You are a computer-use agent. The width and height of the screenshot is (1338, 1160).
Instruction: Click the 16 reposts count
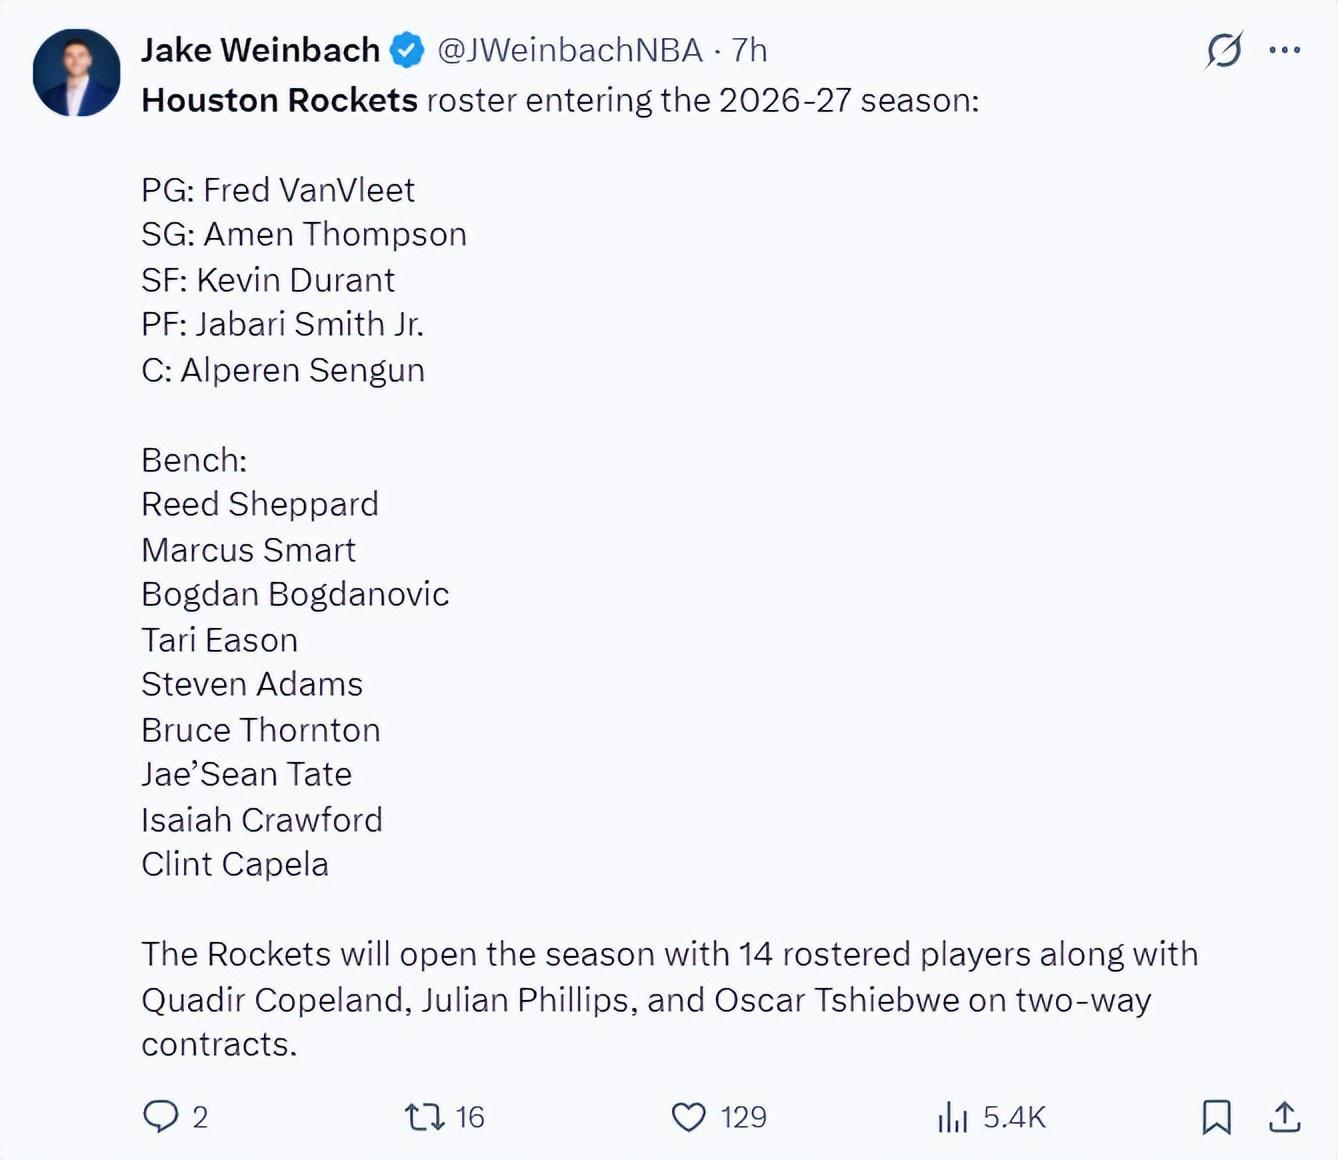click(x=470, y=1117)
